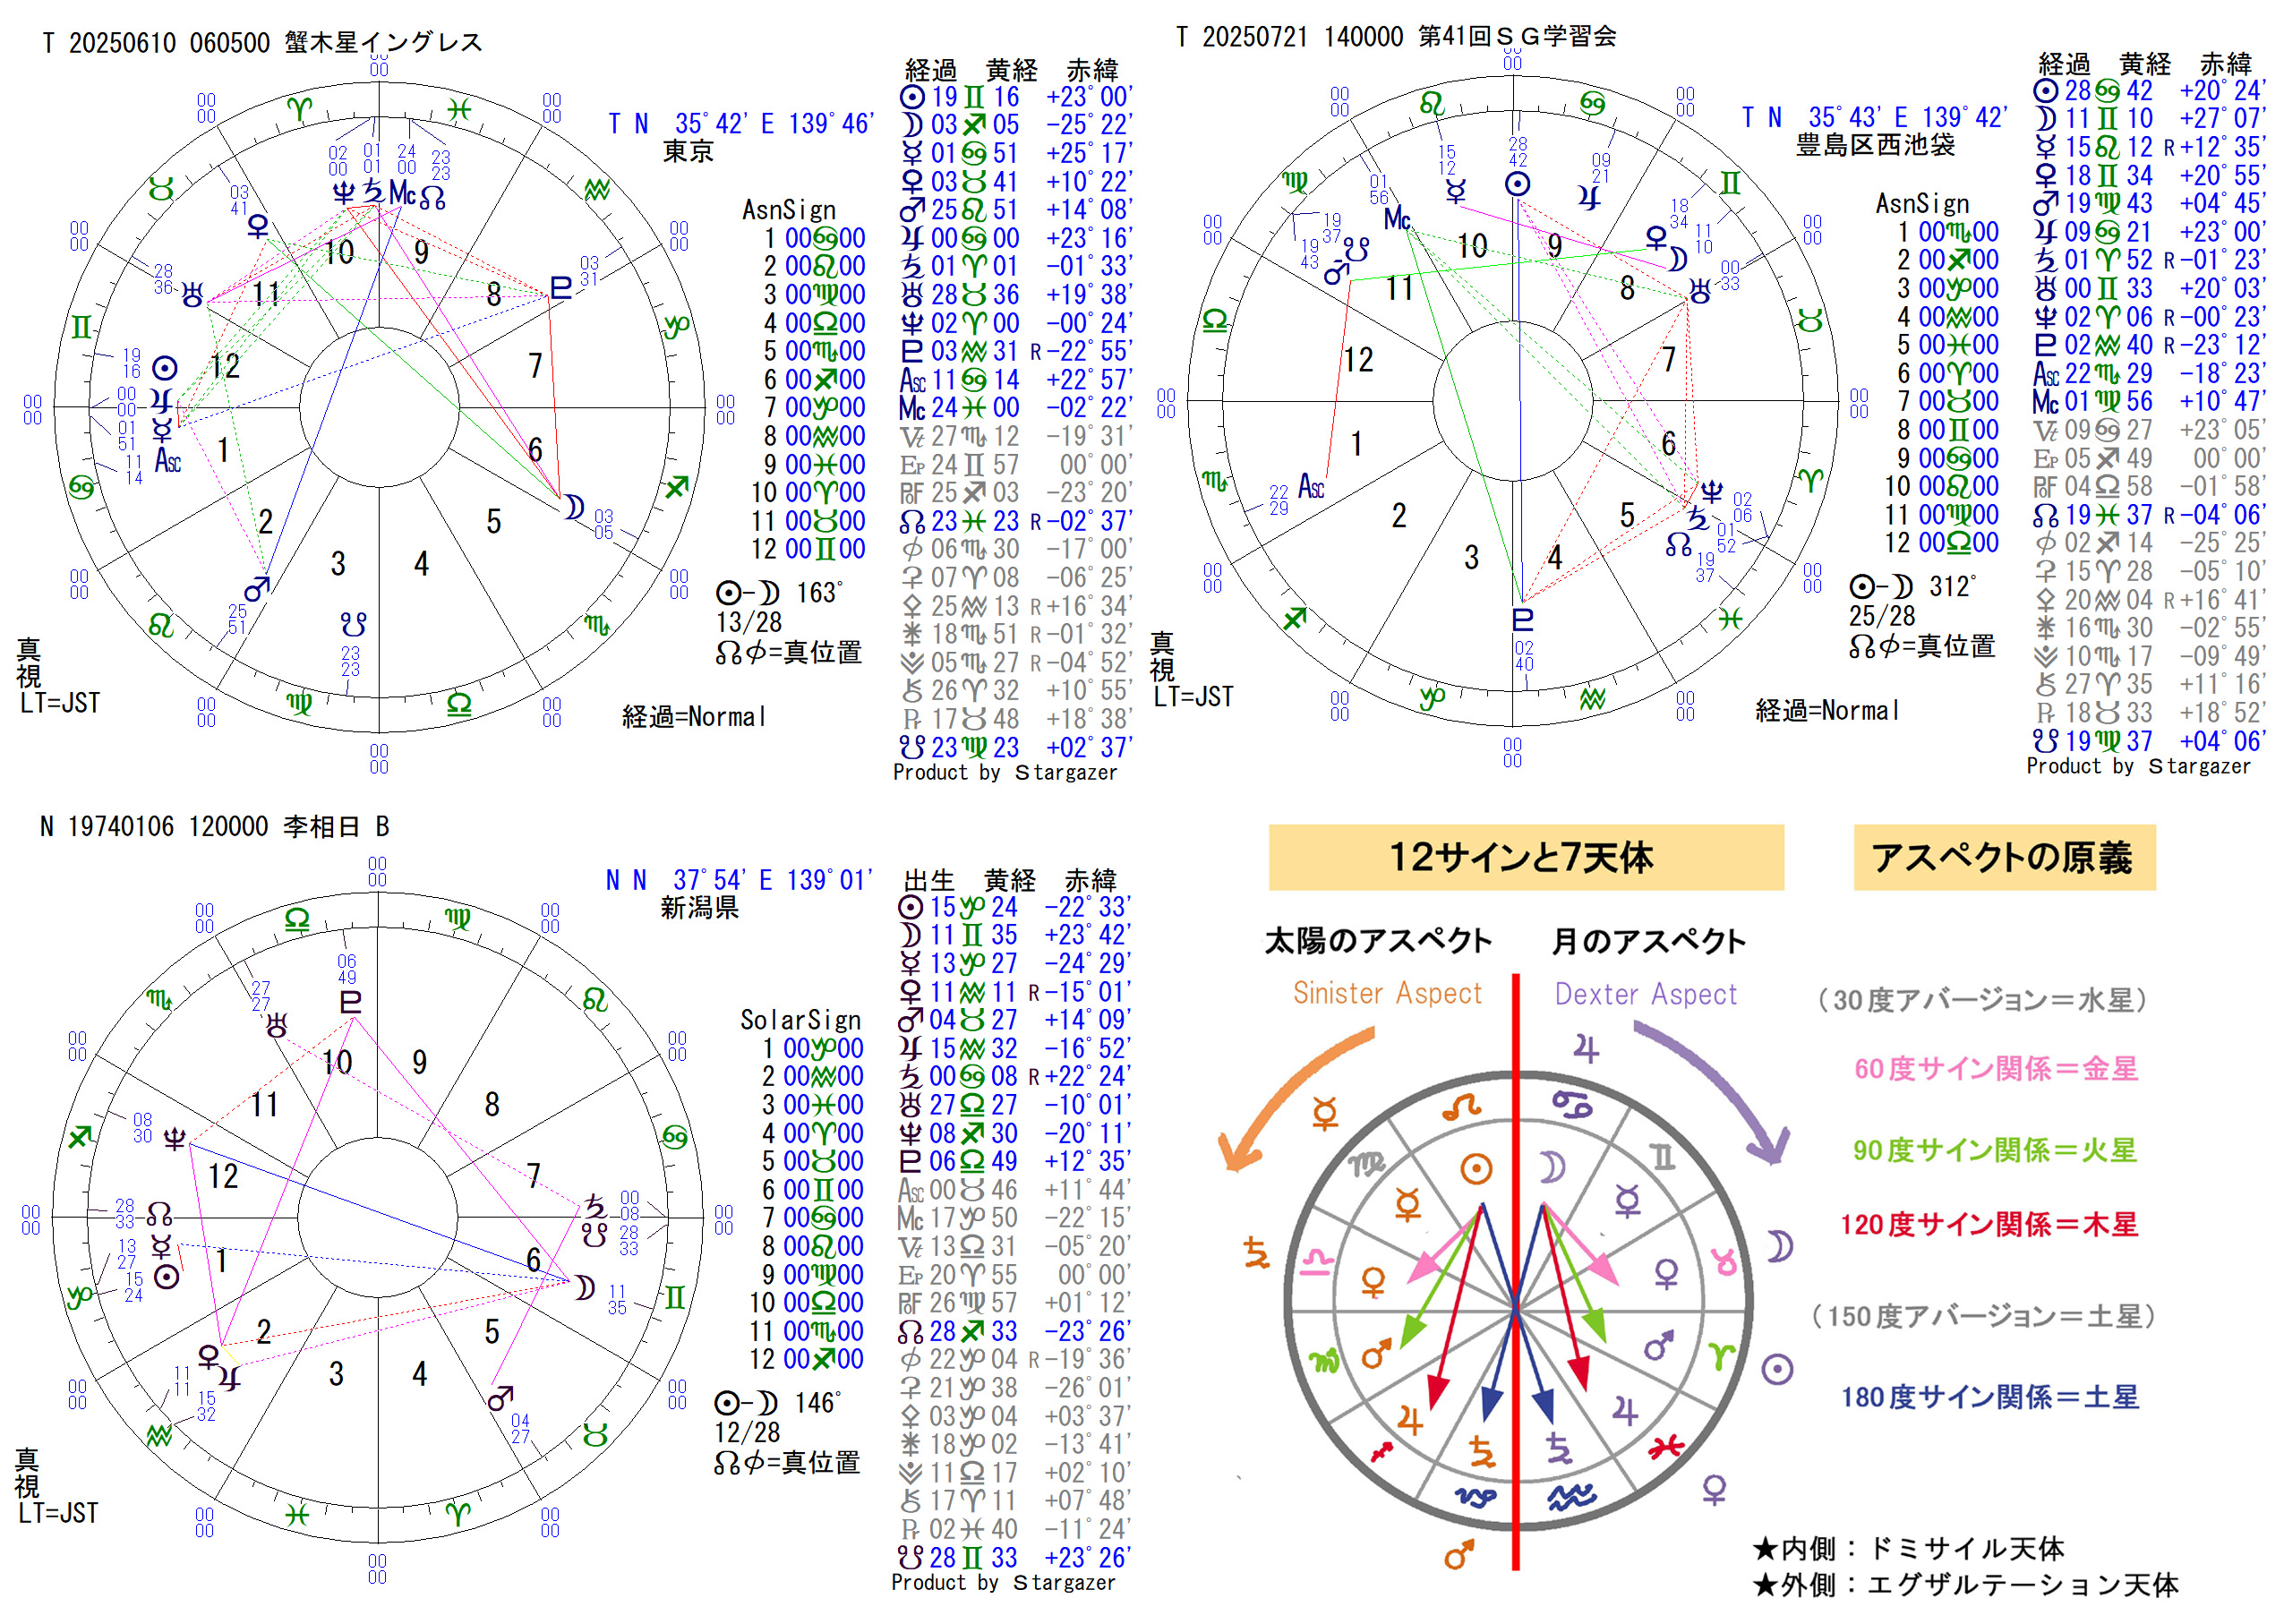Image resolution: width=2284 pixels, height=1624 pixels.
Task: Click the AsnSign heading in the Tokyo chart
Action: 789,210
